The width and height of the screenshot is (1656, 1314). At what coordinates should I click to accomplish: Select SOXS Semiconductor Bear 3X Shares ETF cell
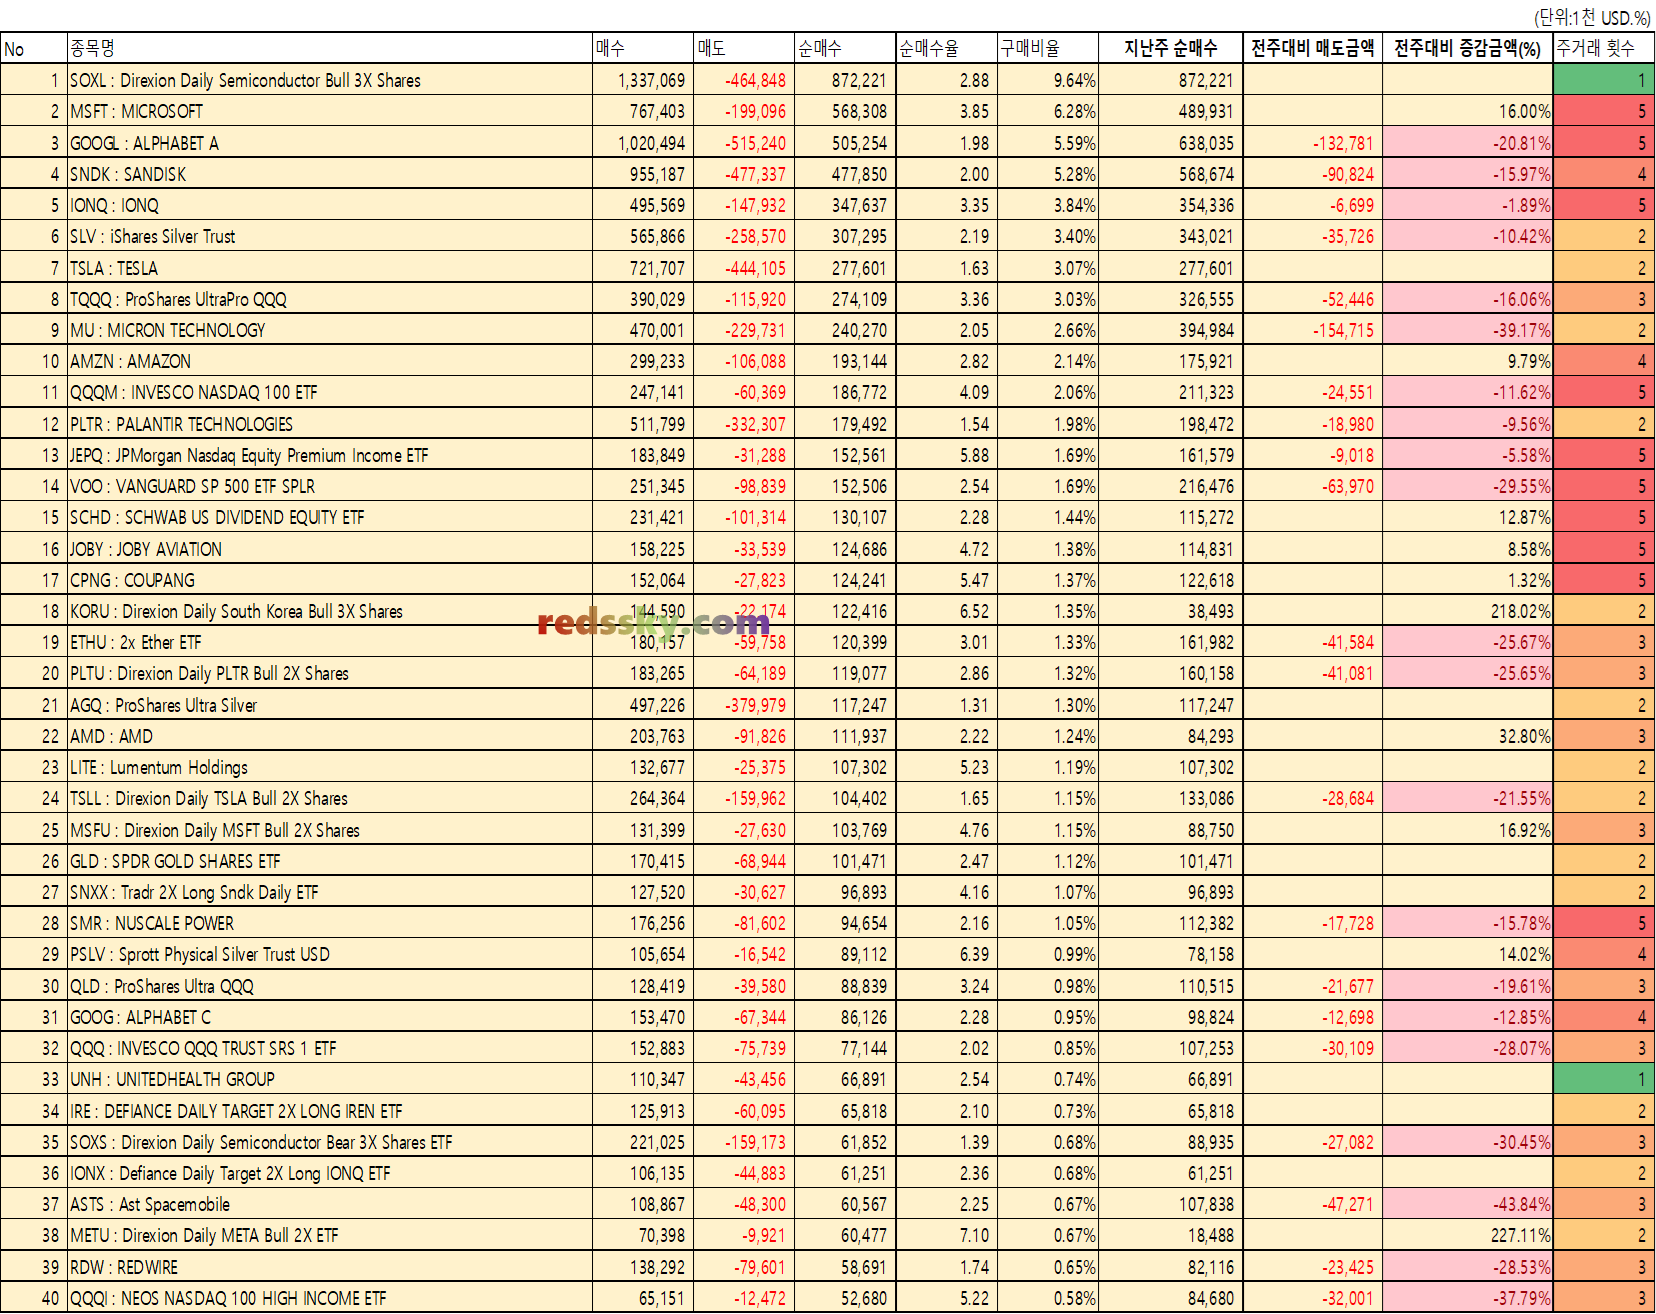(x=330, y=1142)
